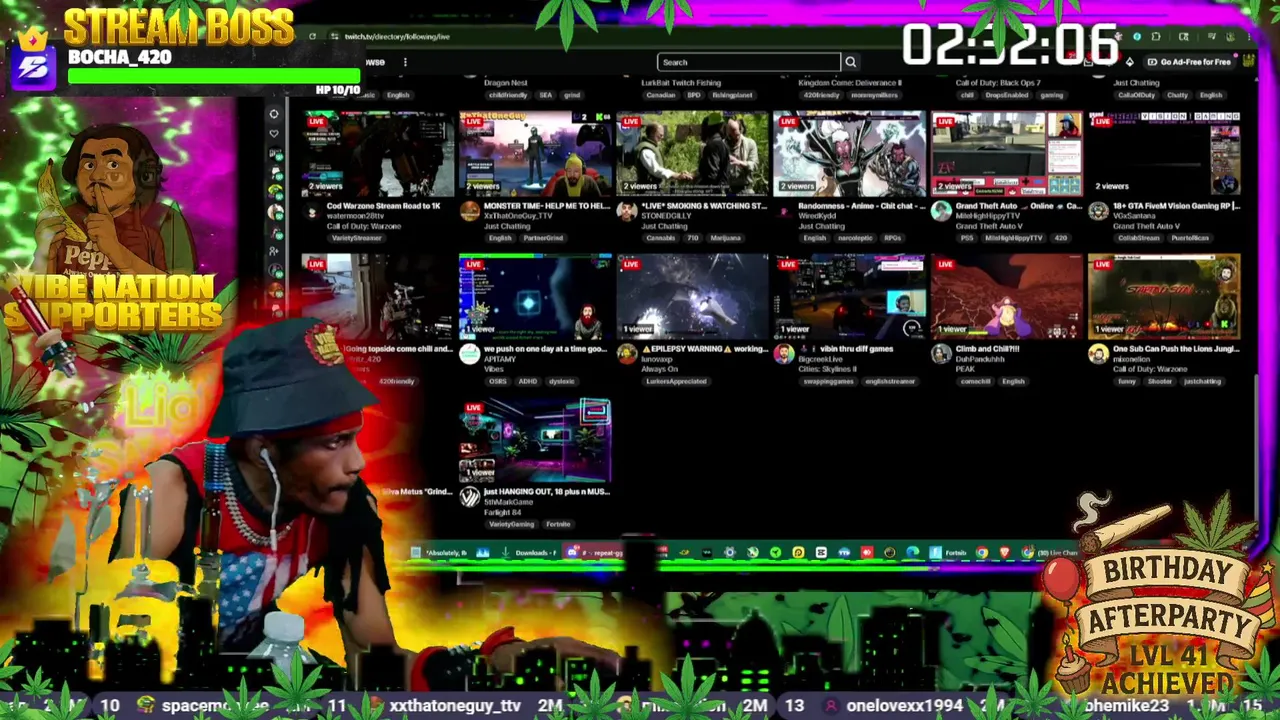Open Cod Warzone Stream Road to 1K thumbnail
The height and width of the screenshot is (720, 1280).
coord(379,153)
